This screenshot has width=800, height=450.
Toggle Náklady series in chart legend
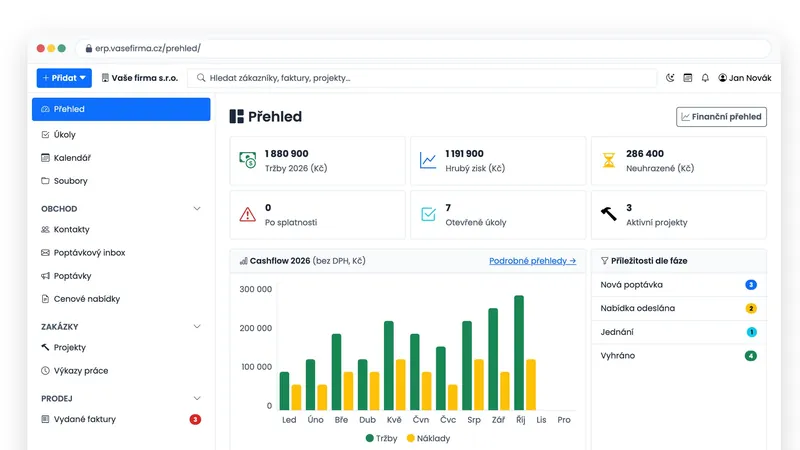click(x=429, y=438)
